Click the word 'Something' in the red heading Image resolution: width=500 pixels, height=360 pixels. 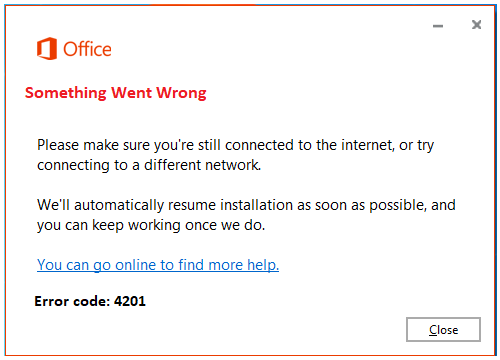(x=66, y=93)
